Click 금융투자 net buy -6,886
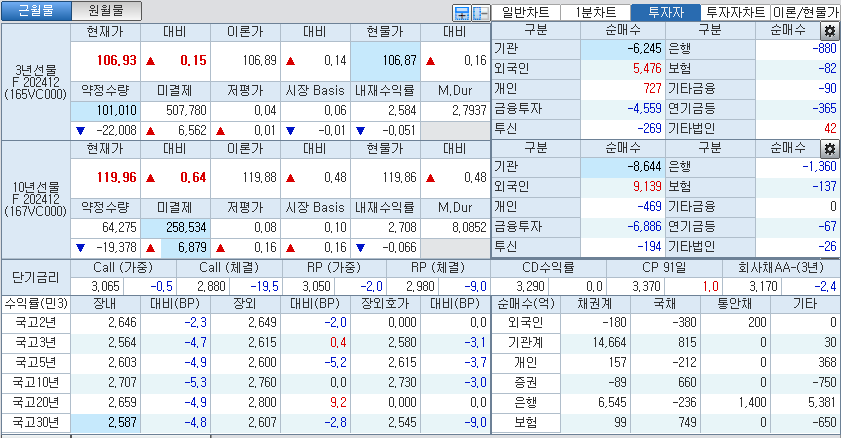Viewport: 841px width, 438px height. pos(623,227)
